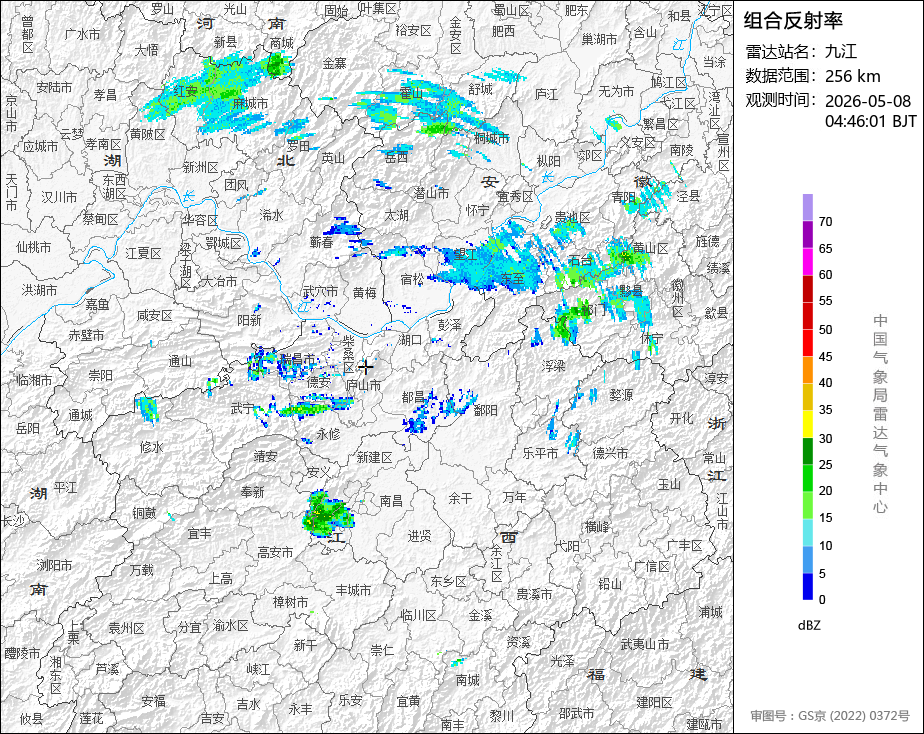Click the 大冶市 city label
This screenshot has width=924, height=734.
219,282
